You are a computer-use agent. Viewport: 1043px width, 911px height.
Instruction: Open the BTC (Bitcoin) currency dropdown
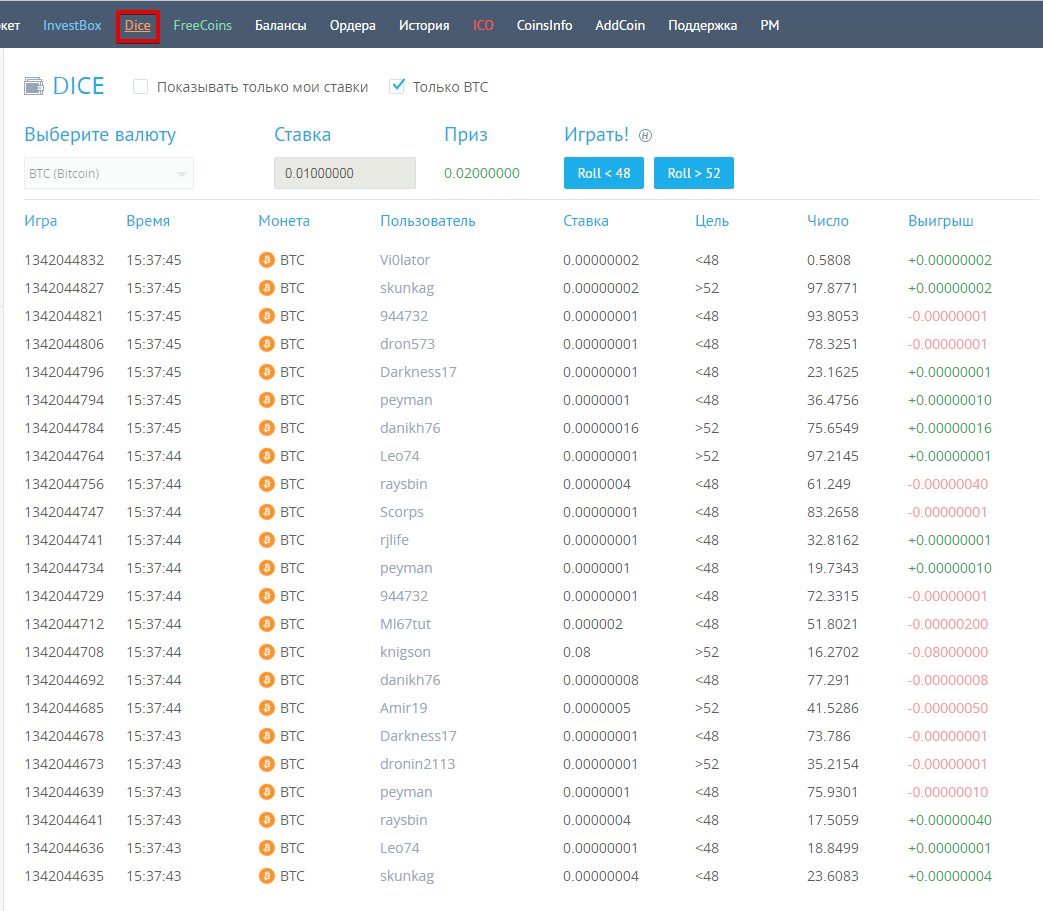click(x=109, y=174)
